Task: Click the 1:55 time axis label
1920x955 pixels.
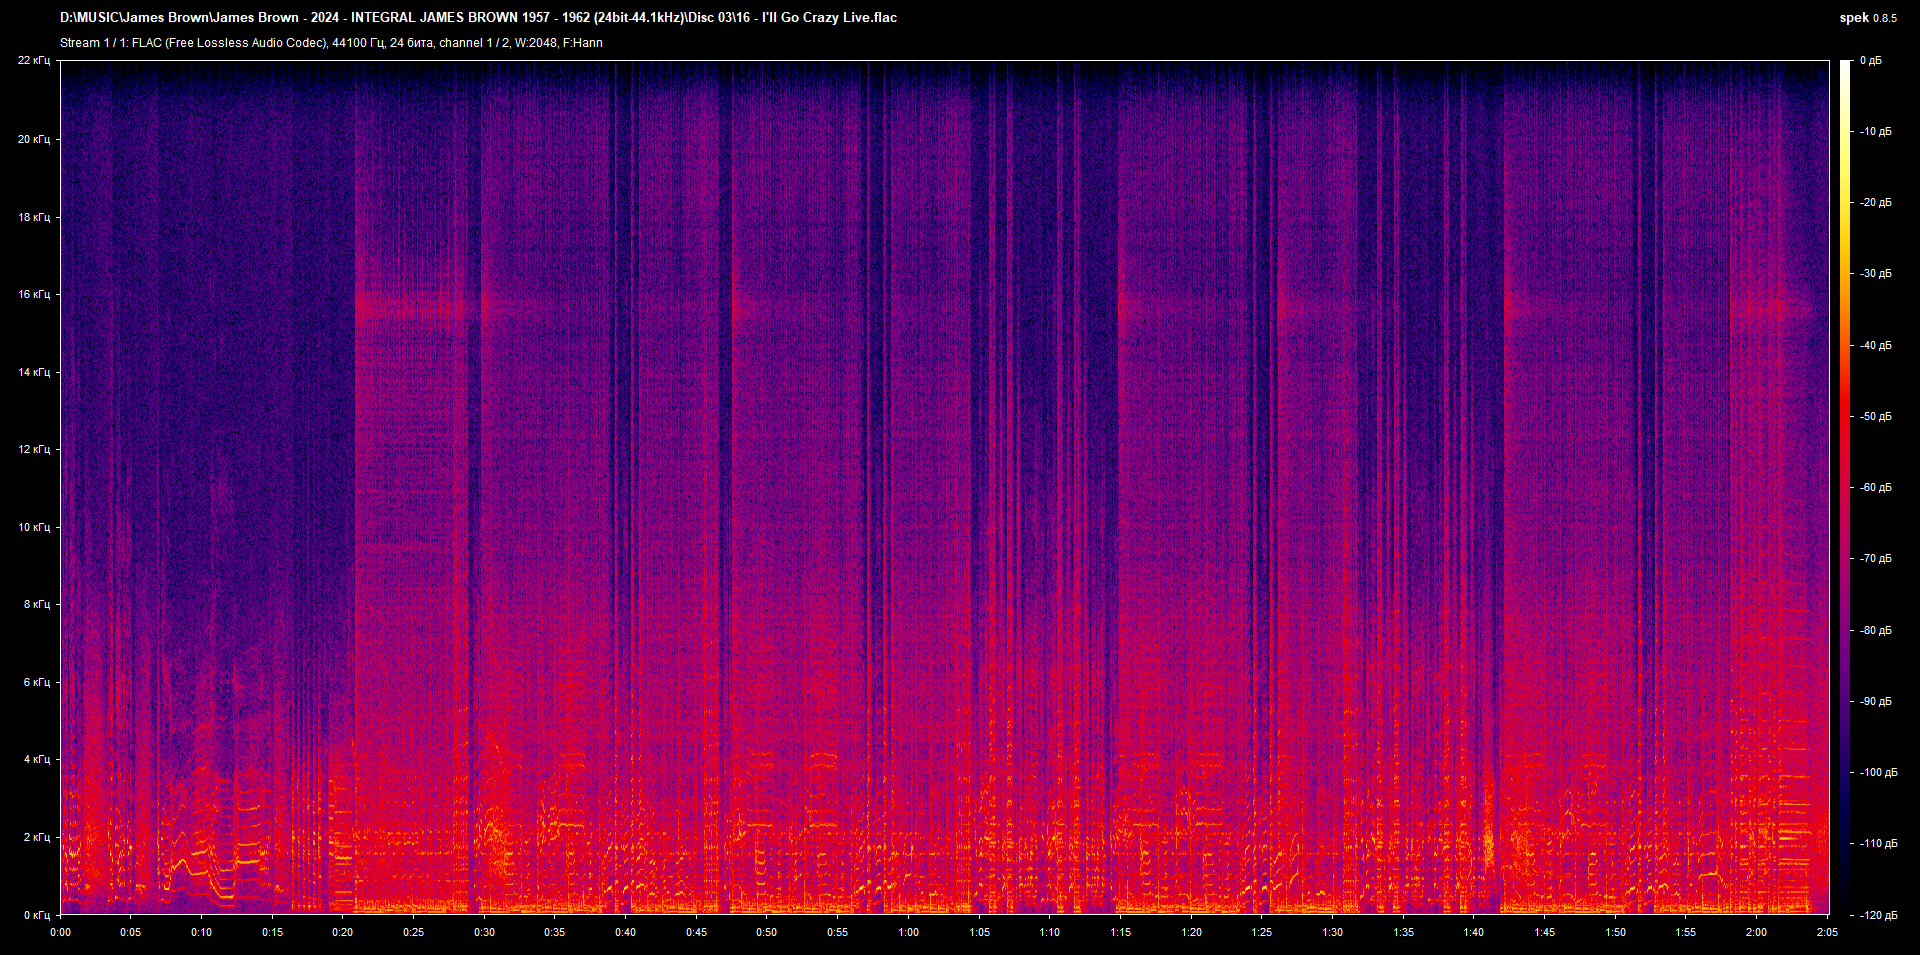Action: click(x=1686, y=932)
